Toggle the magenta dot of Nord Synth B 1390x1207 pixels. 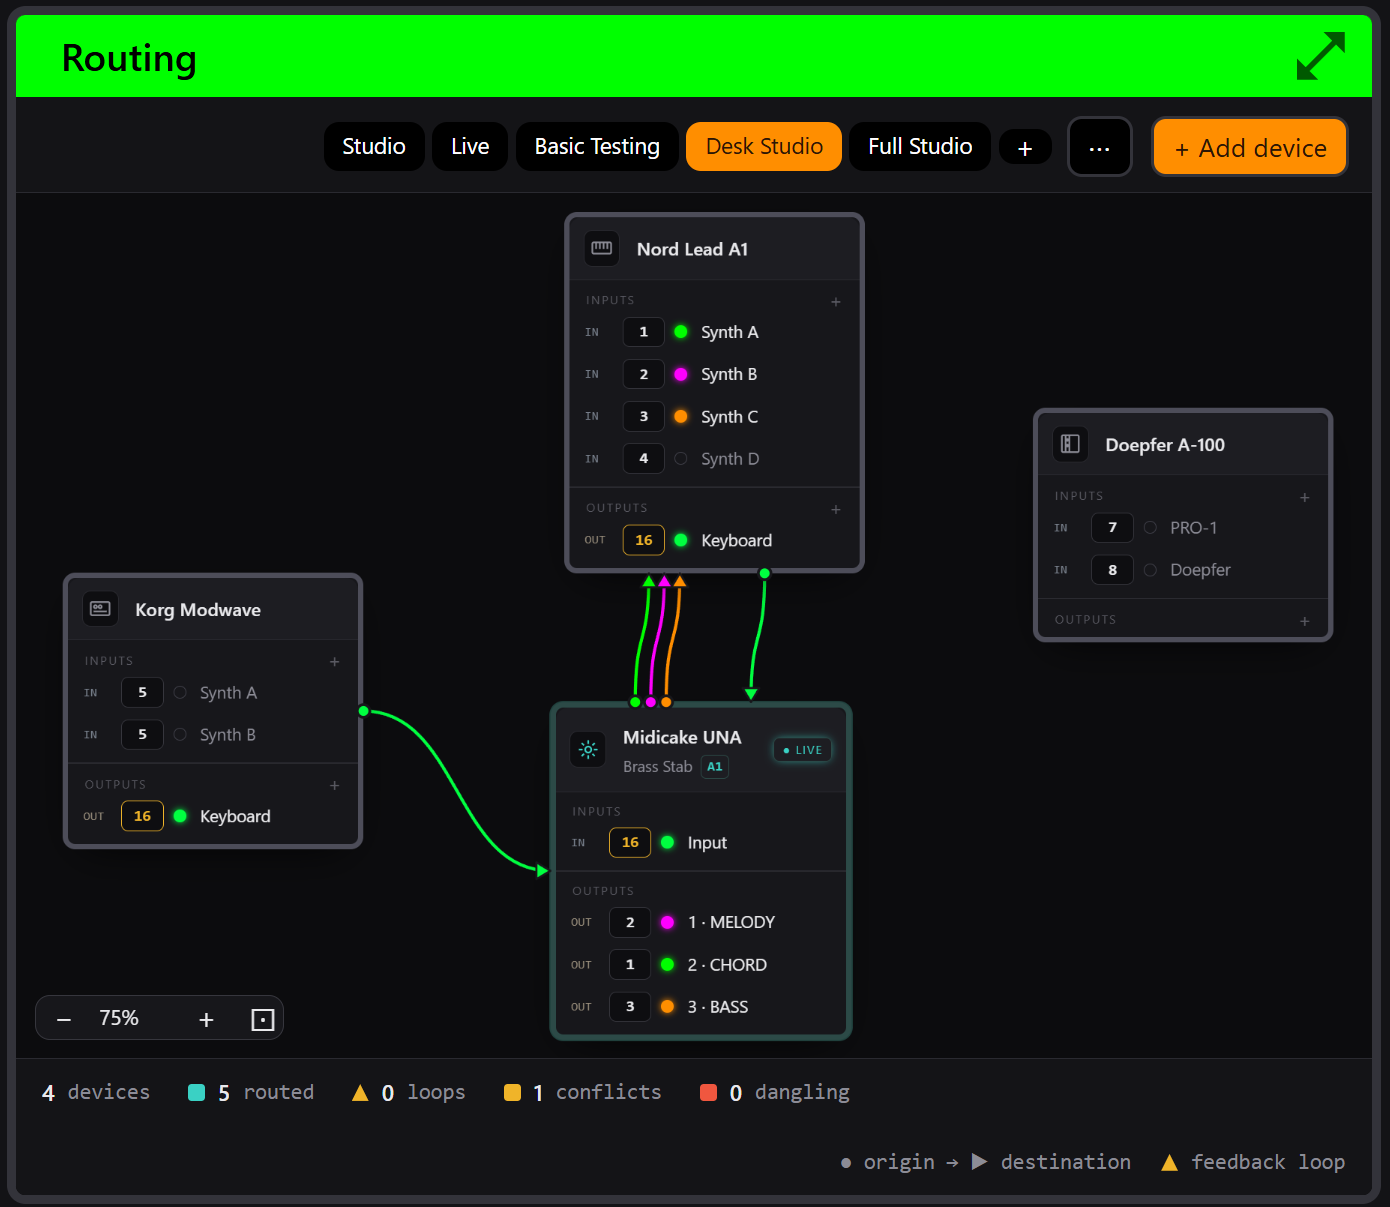click(x=681, y=374)
